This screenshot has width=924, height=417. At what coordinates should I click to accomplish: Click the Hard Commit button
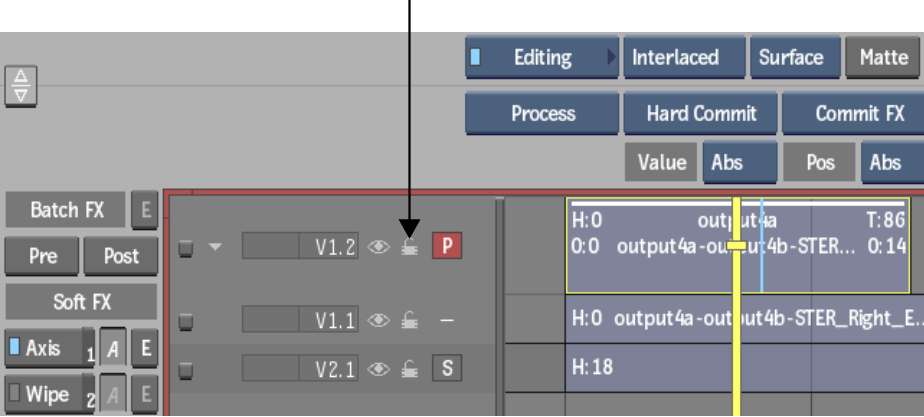tap(701, 113)
